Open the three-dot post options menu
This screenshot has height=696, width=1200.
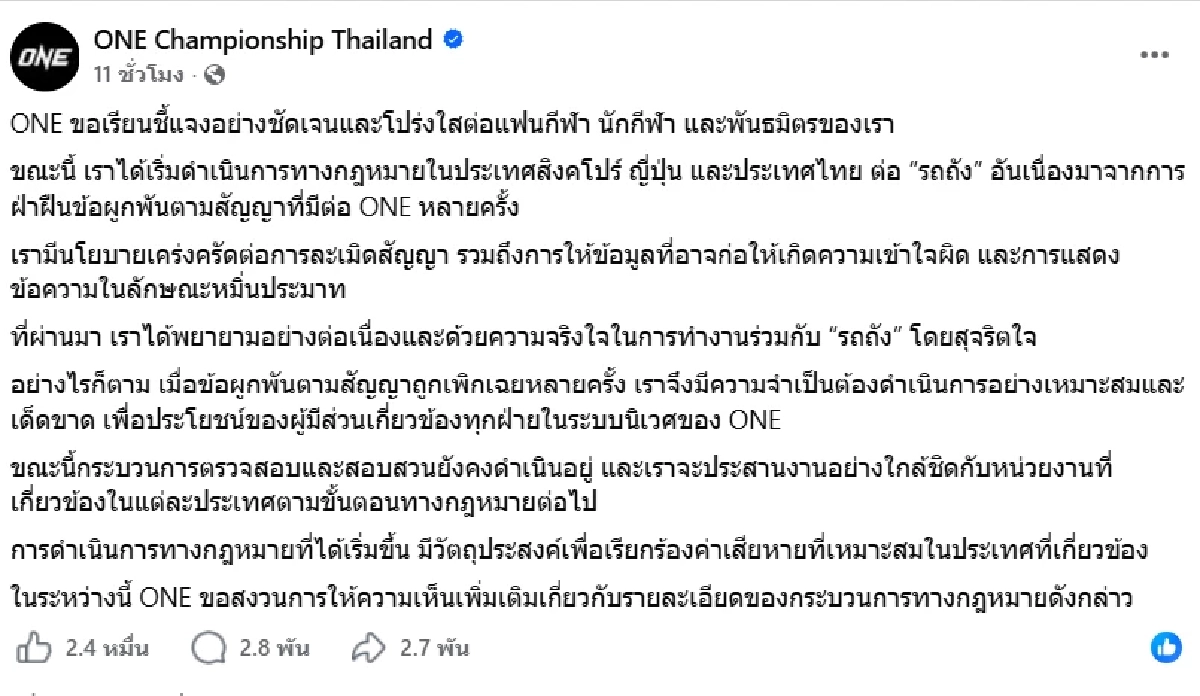(1157, 55)
